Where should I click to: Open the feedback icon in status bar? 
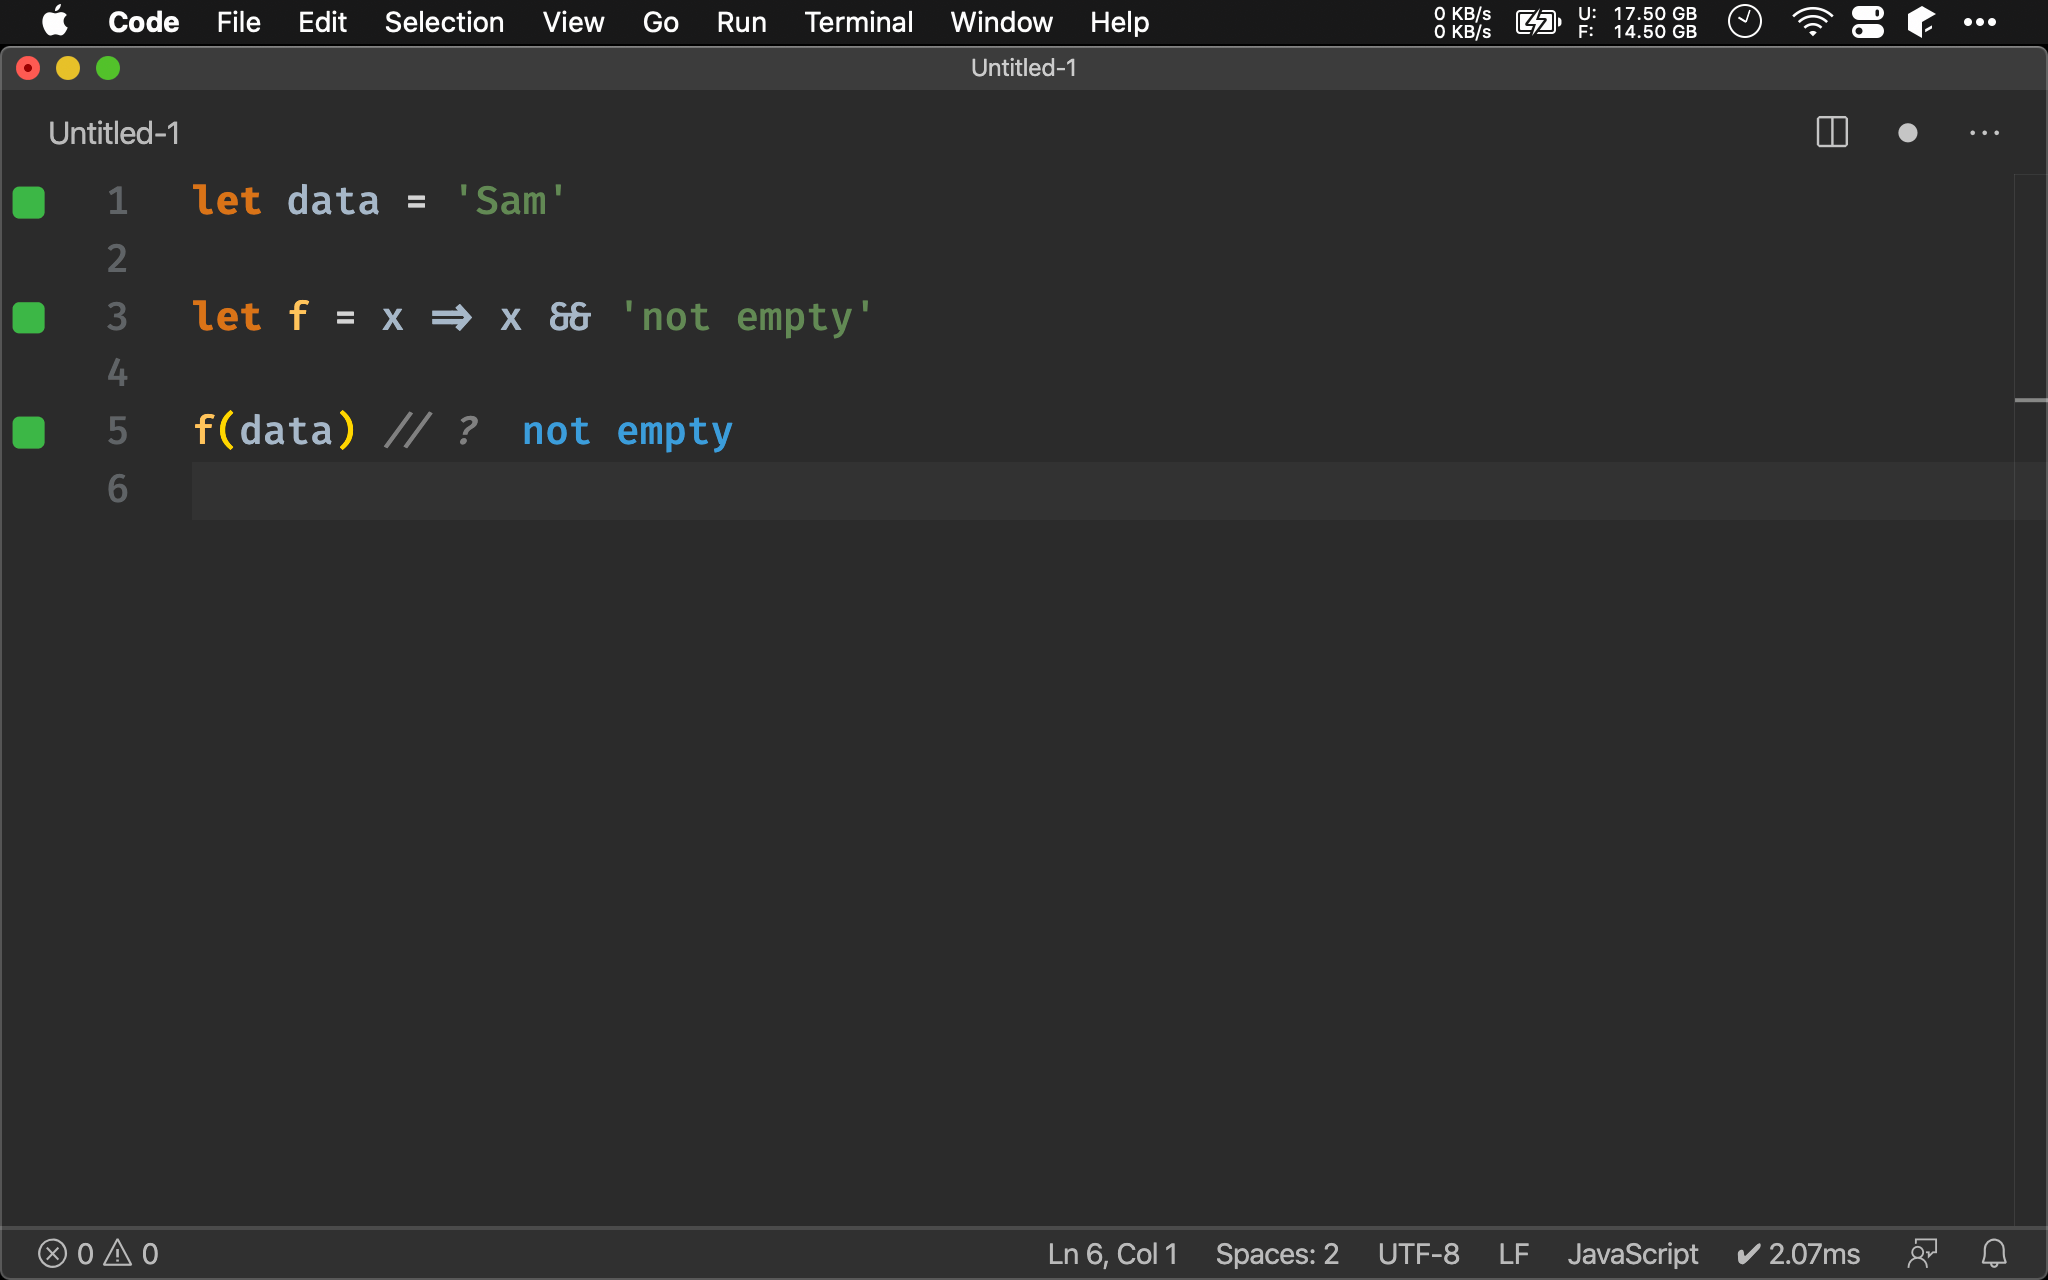1922,1253
